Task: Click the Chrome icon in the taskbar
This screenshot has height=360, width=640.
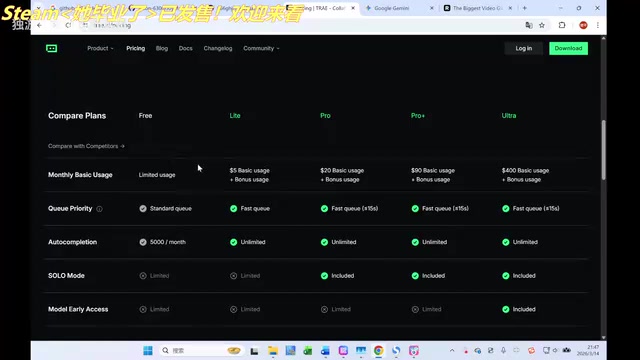Action: click(378, 351)
